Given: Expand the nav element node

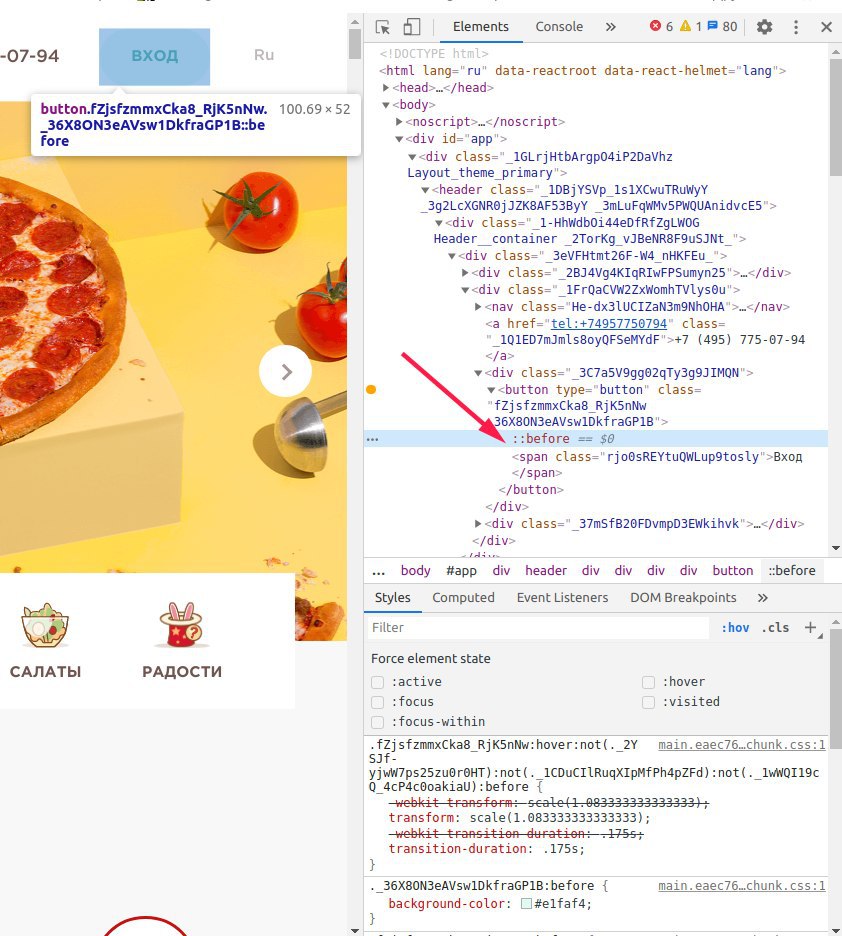Looking at the screenshot, I should 478,307.
